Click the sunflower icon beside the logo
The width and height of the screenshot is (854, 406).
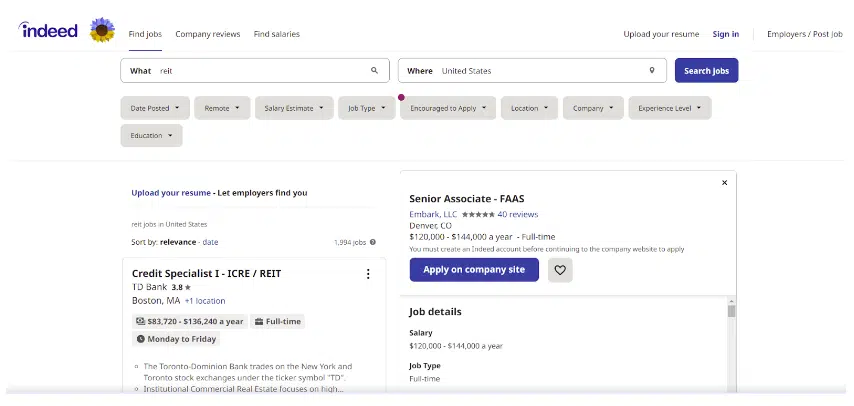(102, 31)
